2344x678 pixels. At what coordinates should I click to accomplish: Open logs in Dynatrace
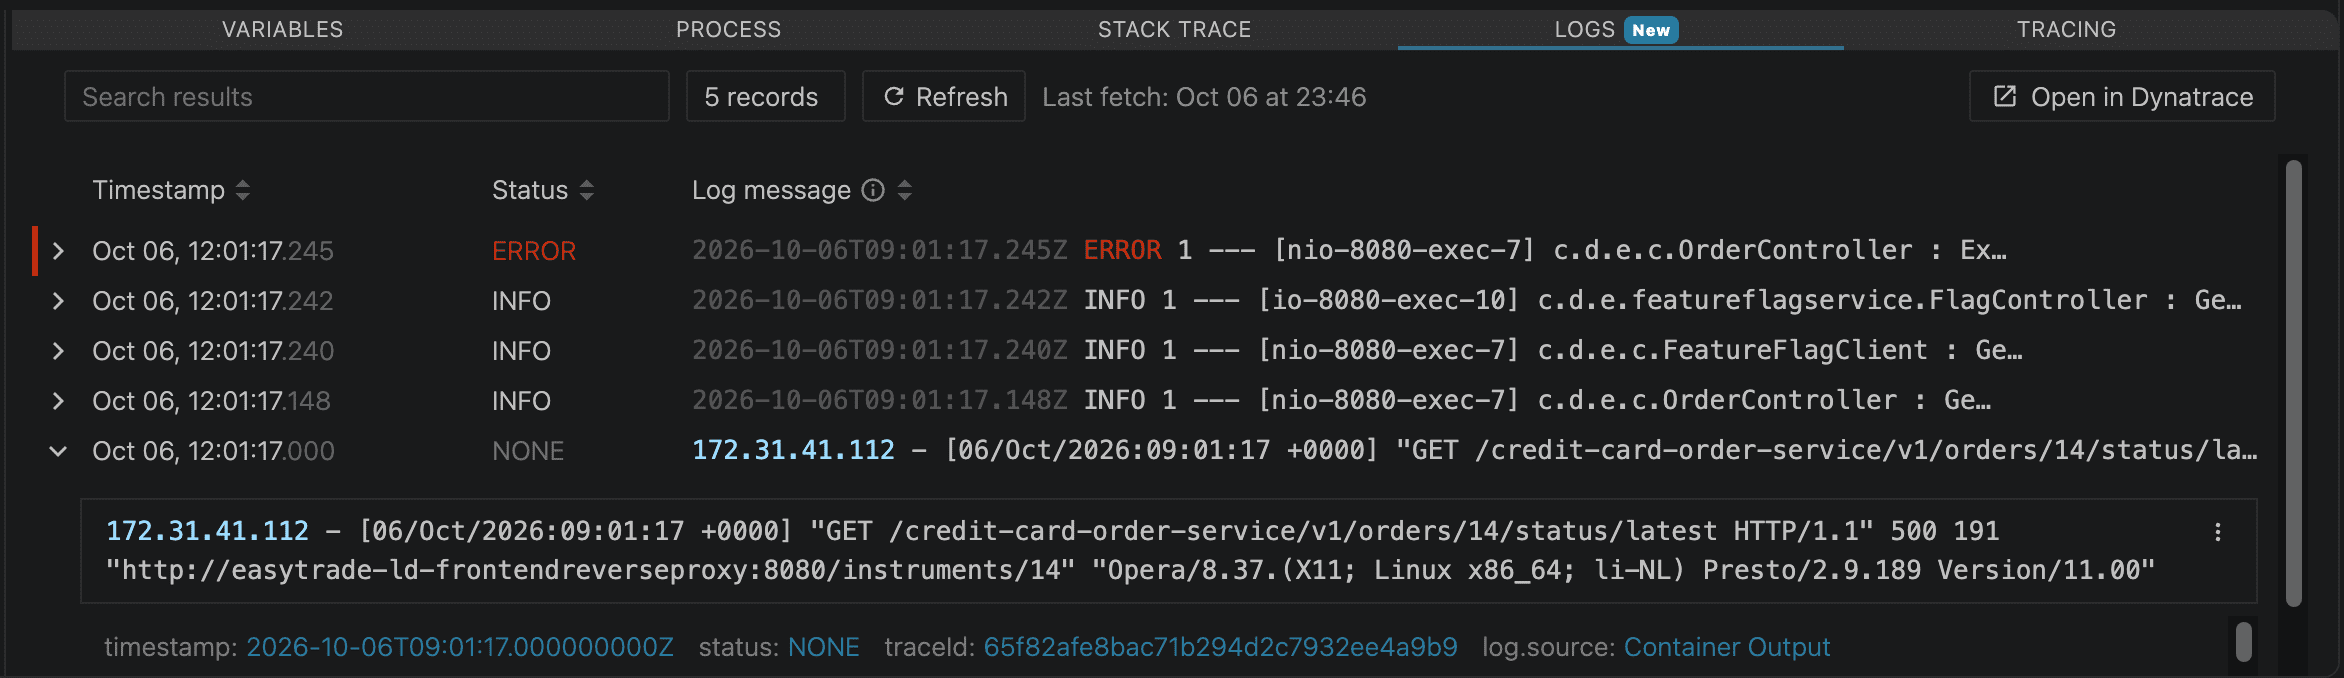[x=2122, y=96]
